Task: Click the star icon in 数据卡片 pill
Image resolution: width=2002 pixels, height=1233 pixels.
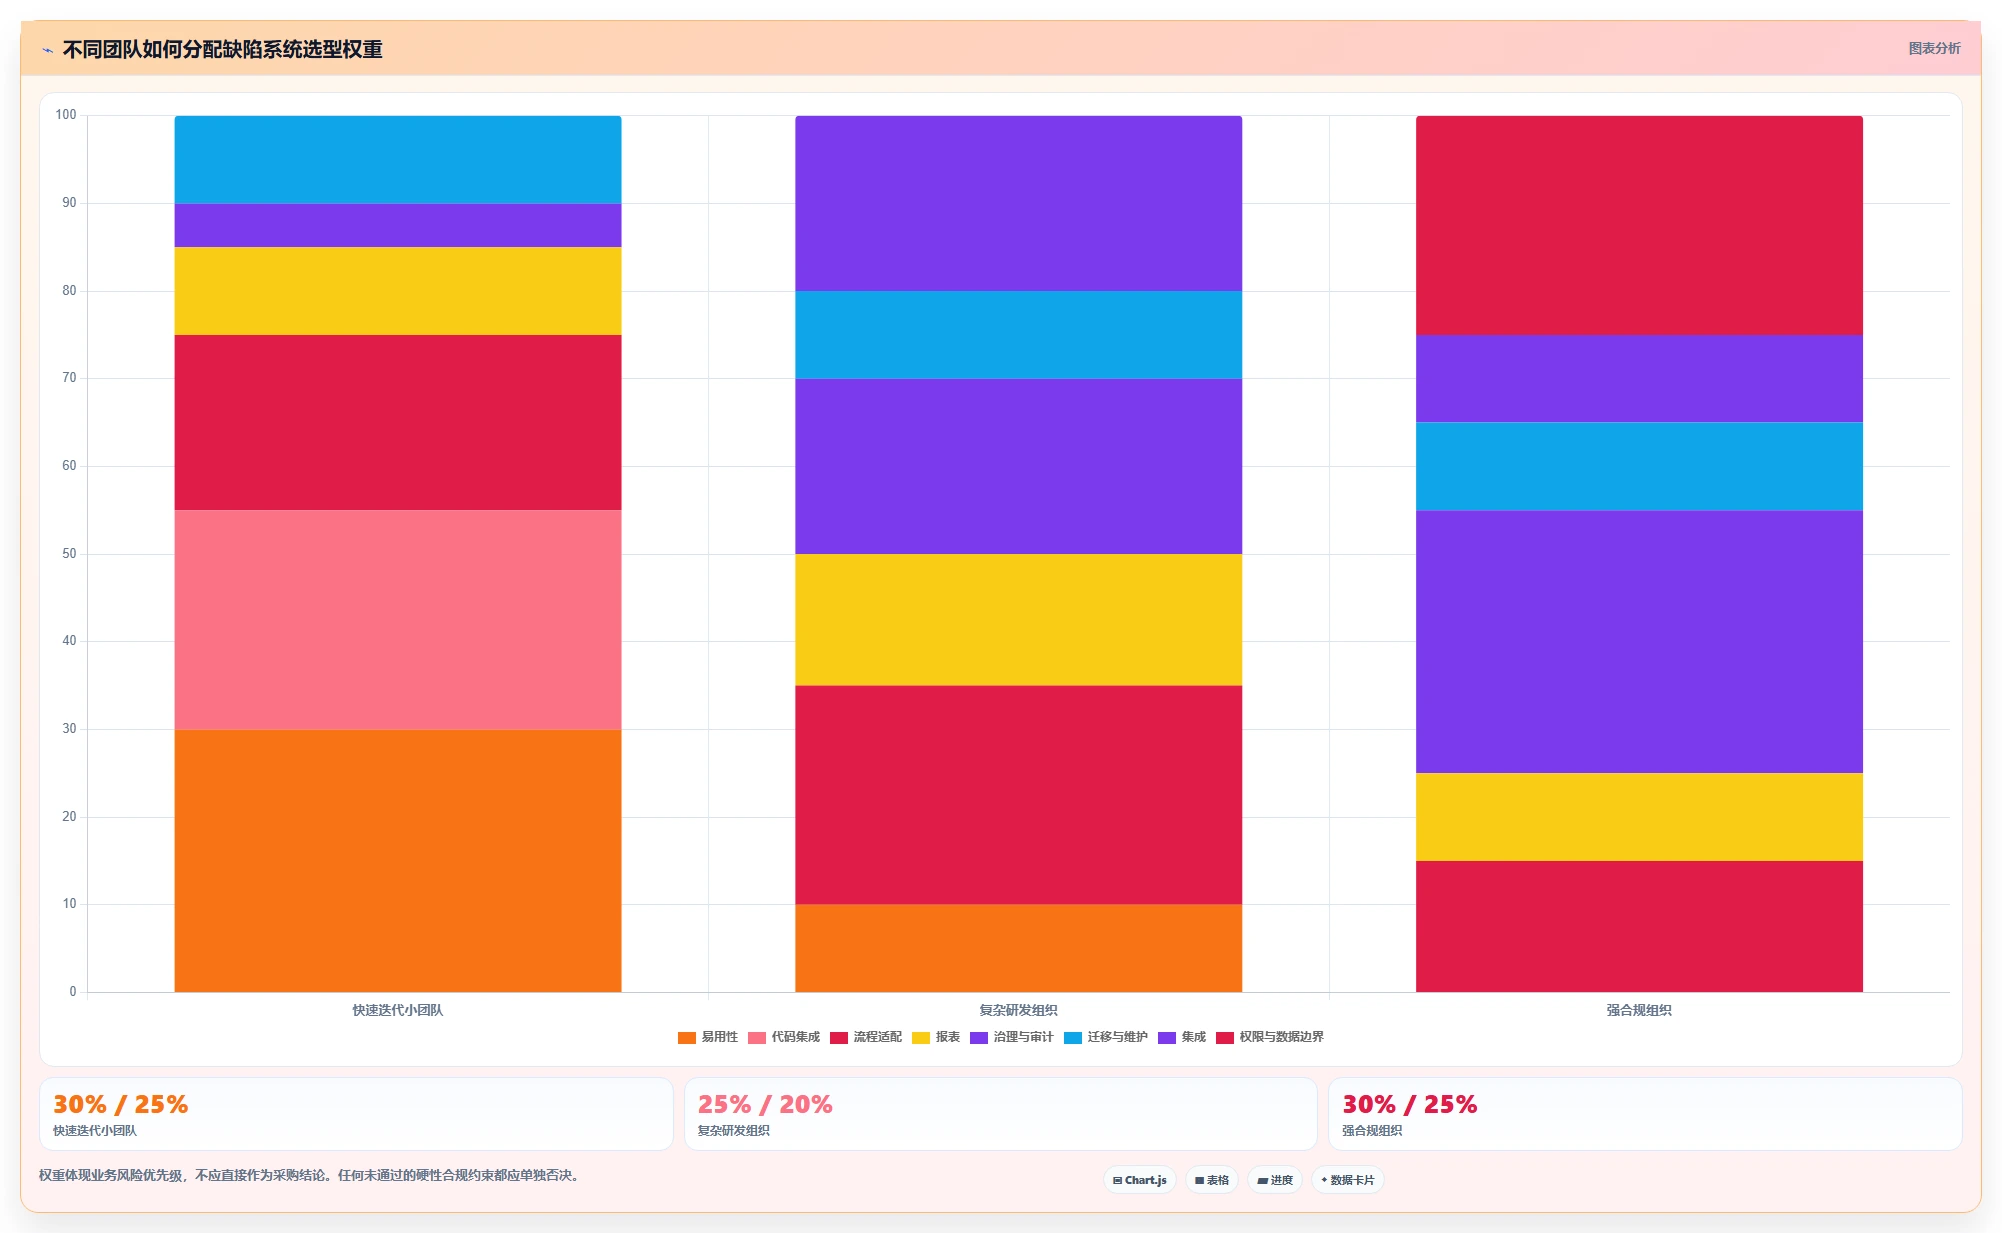Action: click(x=1324, y=1180)
